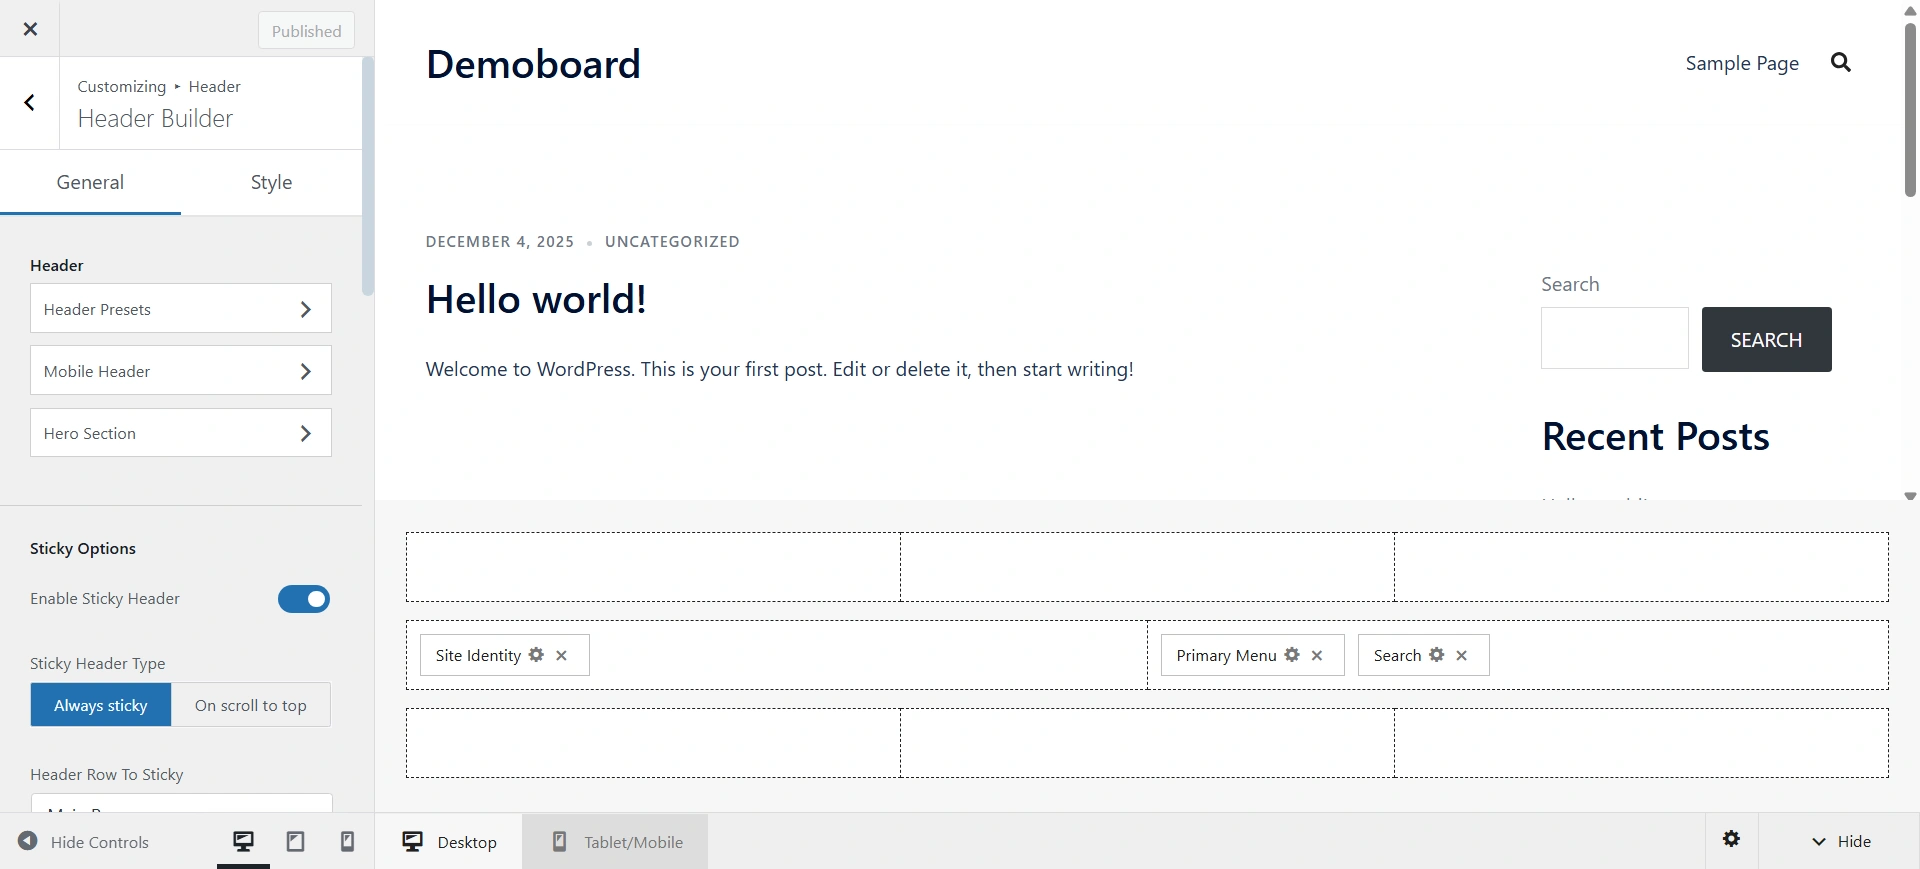Open Site Identity settings gear
Viewport: 1920px width, 869px height.
tap(536, 655)
